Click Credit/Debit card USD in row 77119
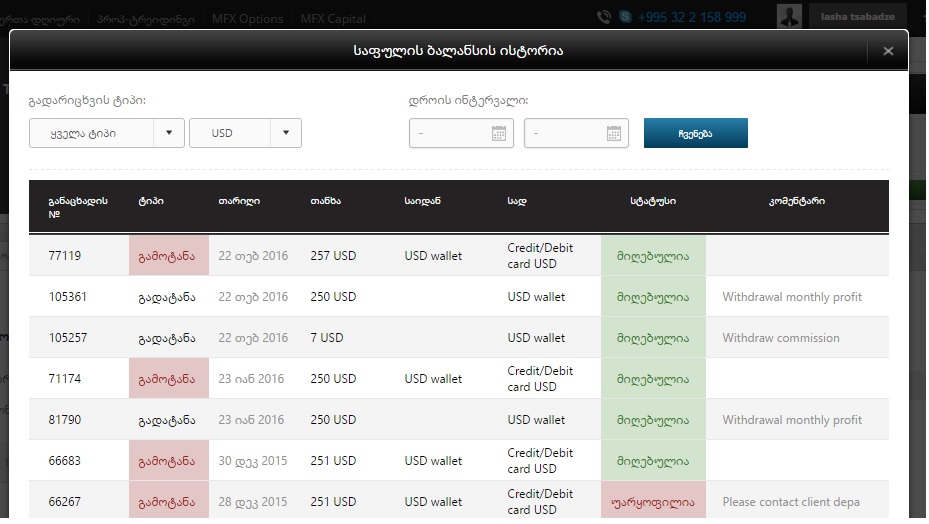The image size is (929, 524). click(x=540, y=255)
